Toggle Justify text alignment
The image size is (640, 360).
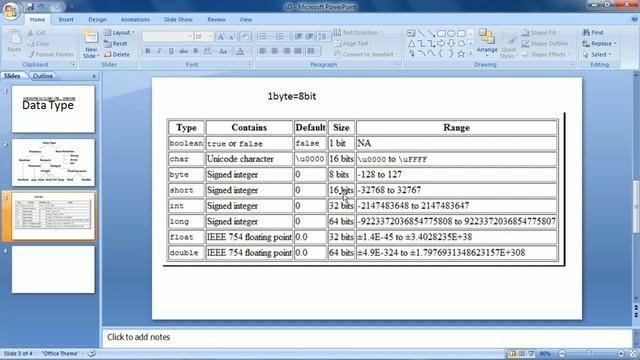(x=298, y=51)
